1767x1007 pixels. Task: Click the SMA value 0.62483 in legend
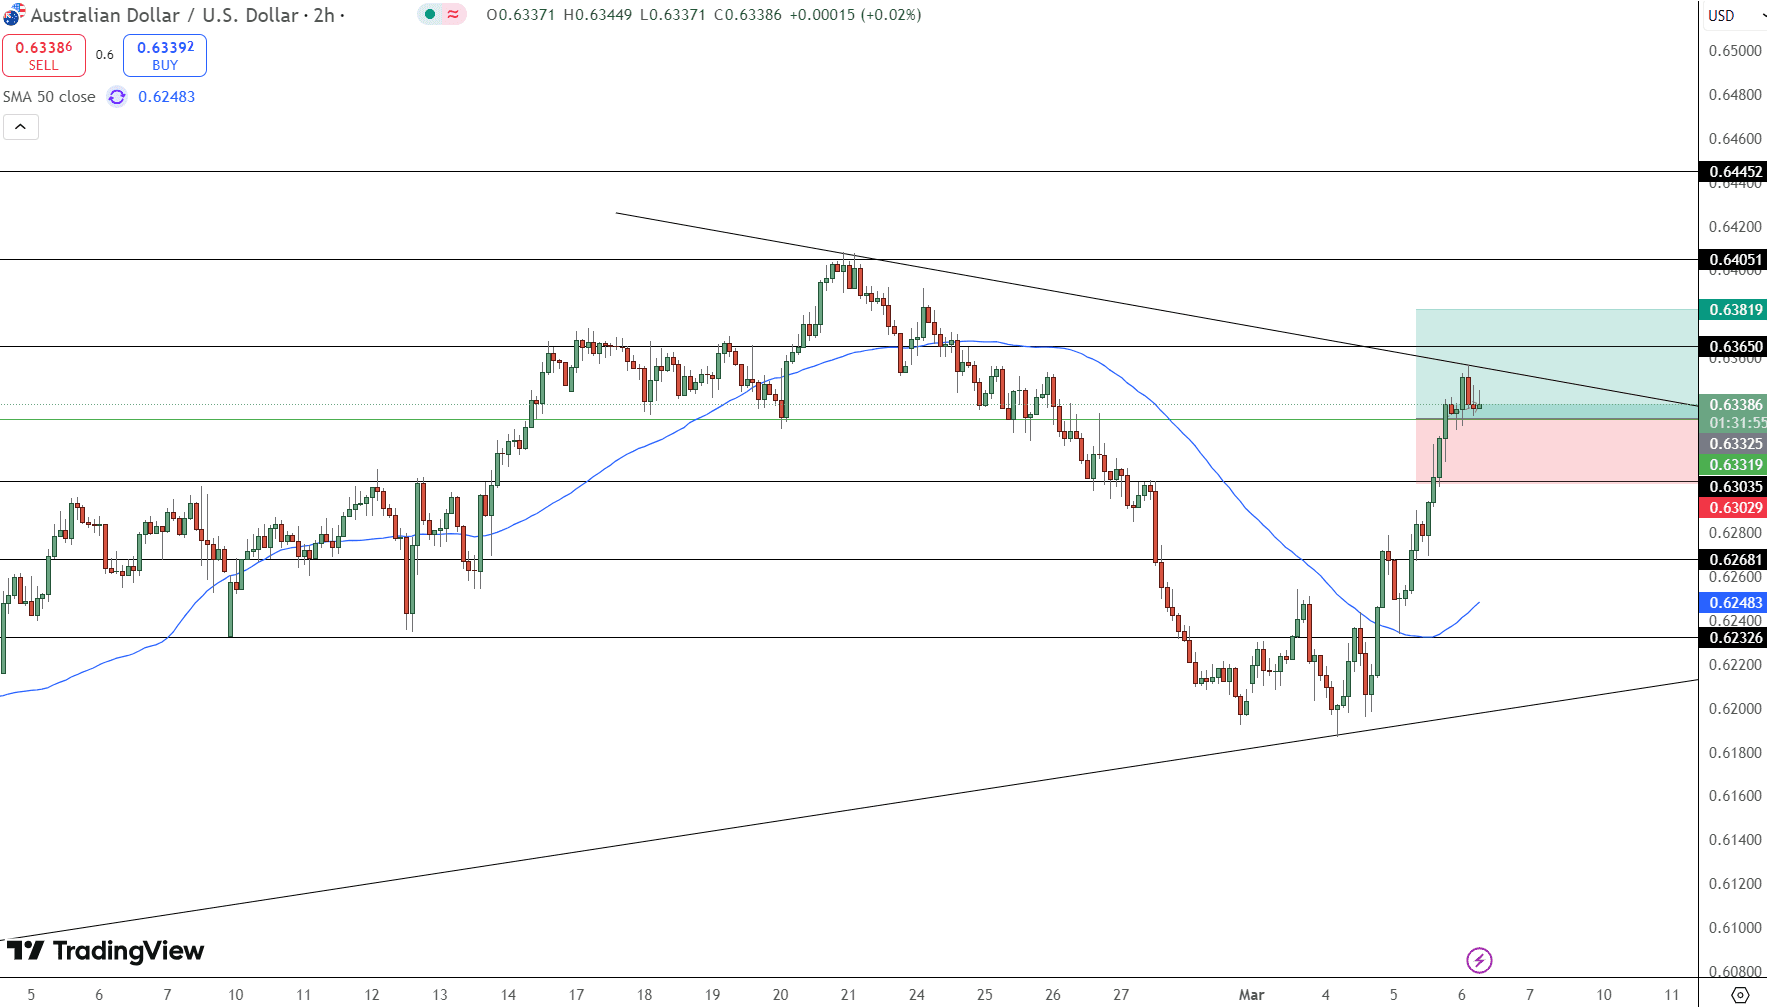167,97
